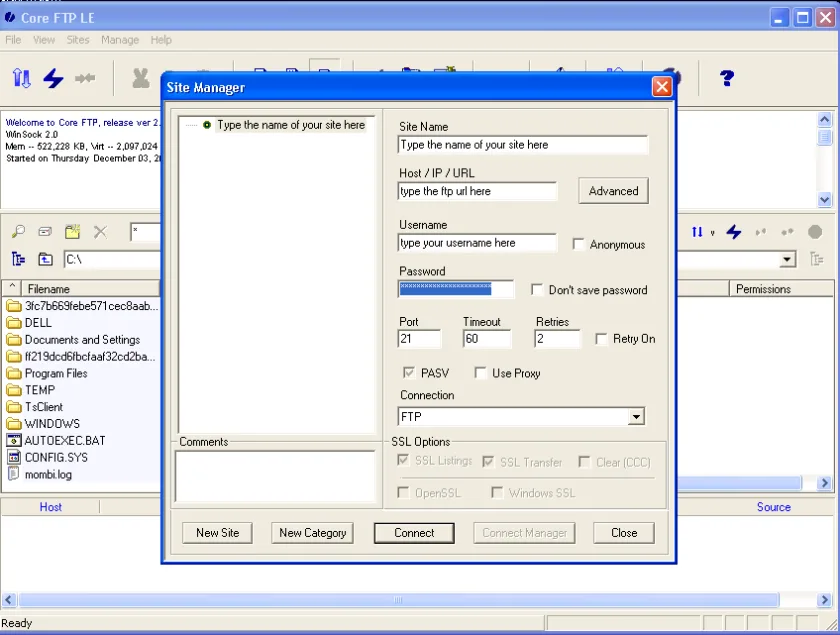Open the Sites menu

78,40
